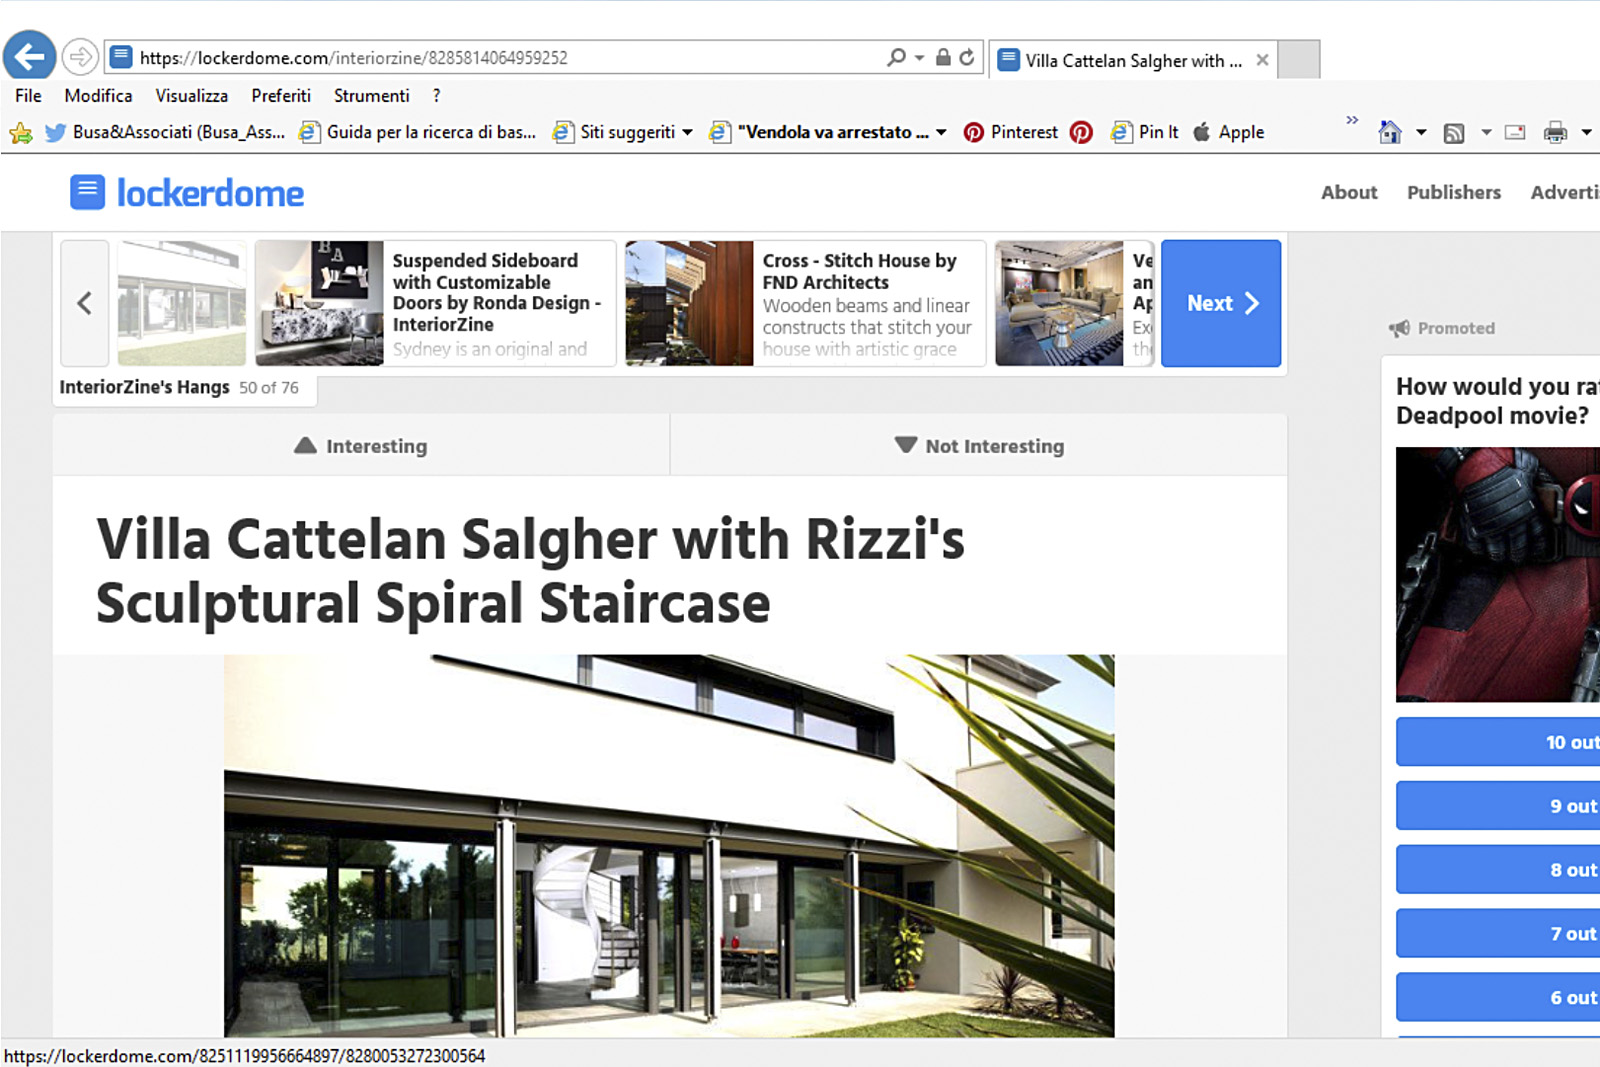Go to previous carousel item arrow

[85, 303]
